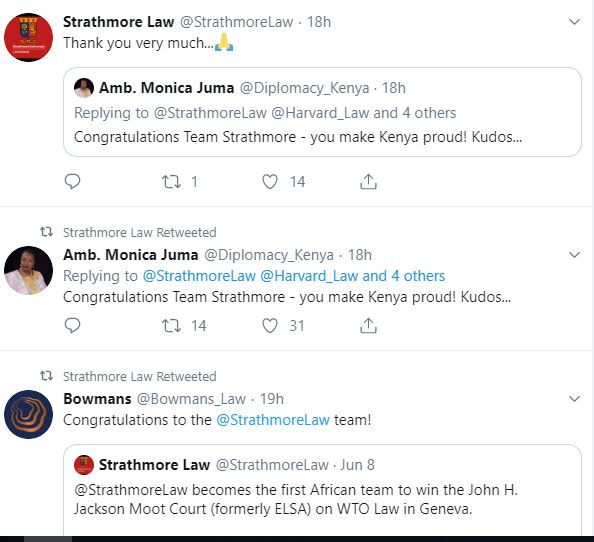
Task: Click the Bowmans account name
Action: (97, 399)
